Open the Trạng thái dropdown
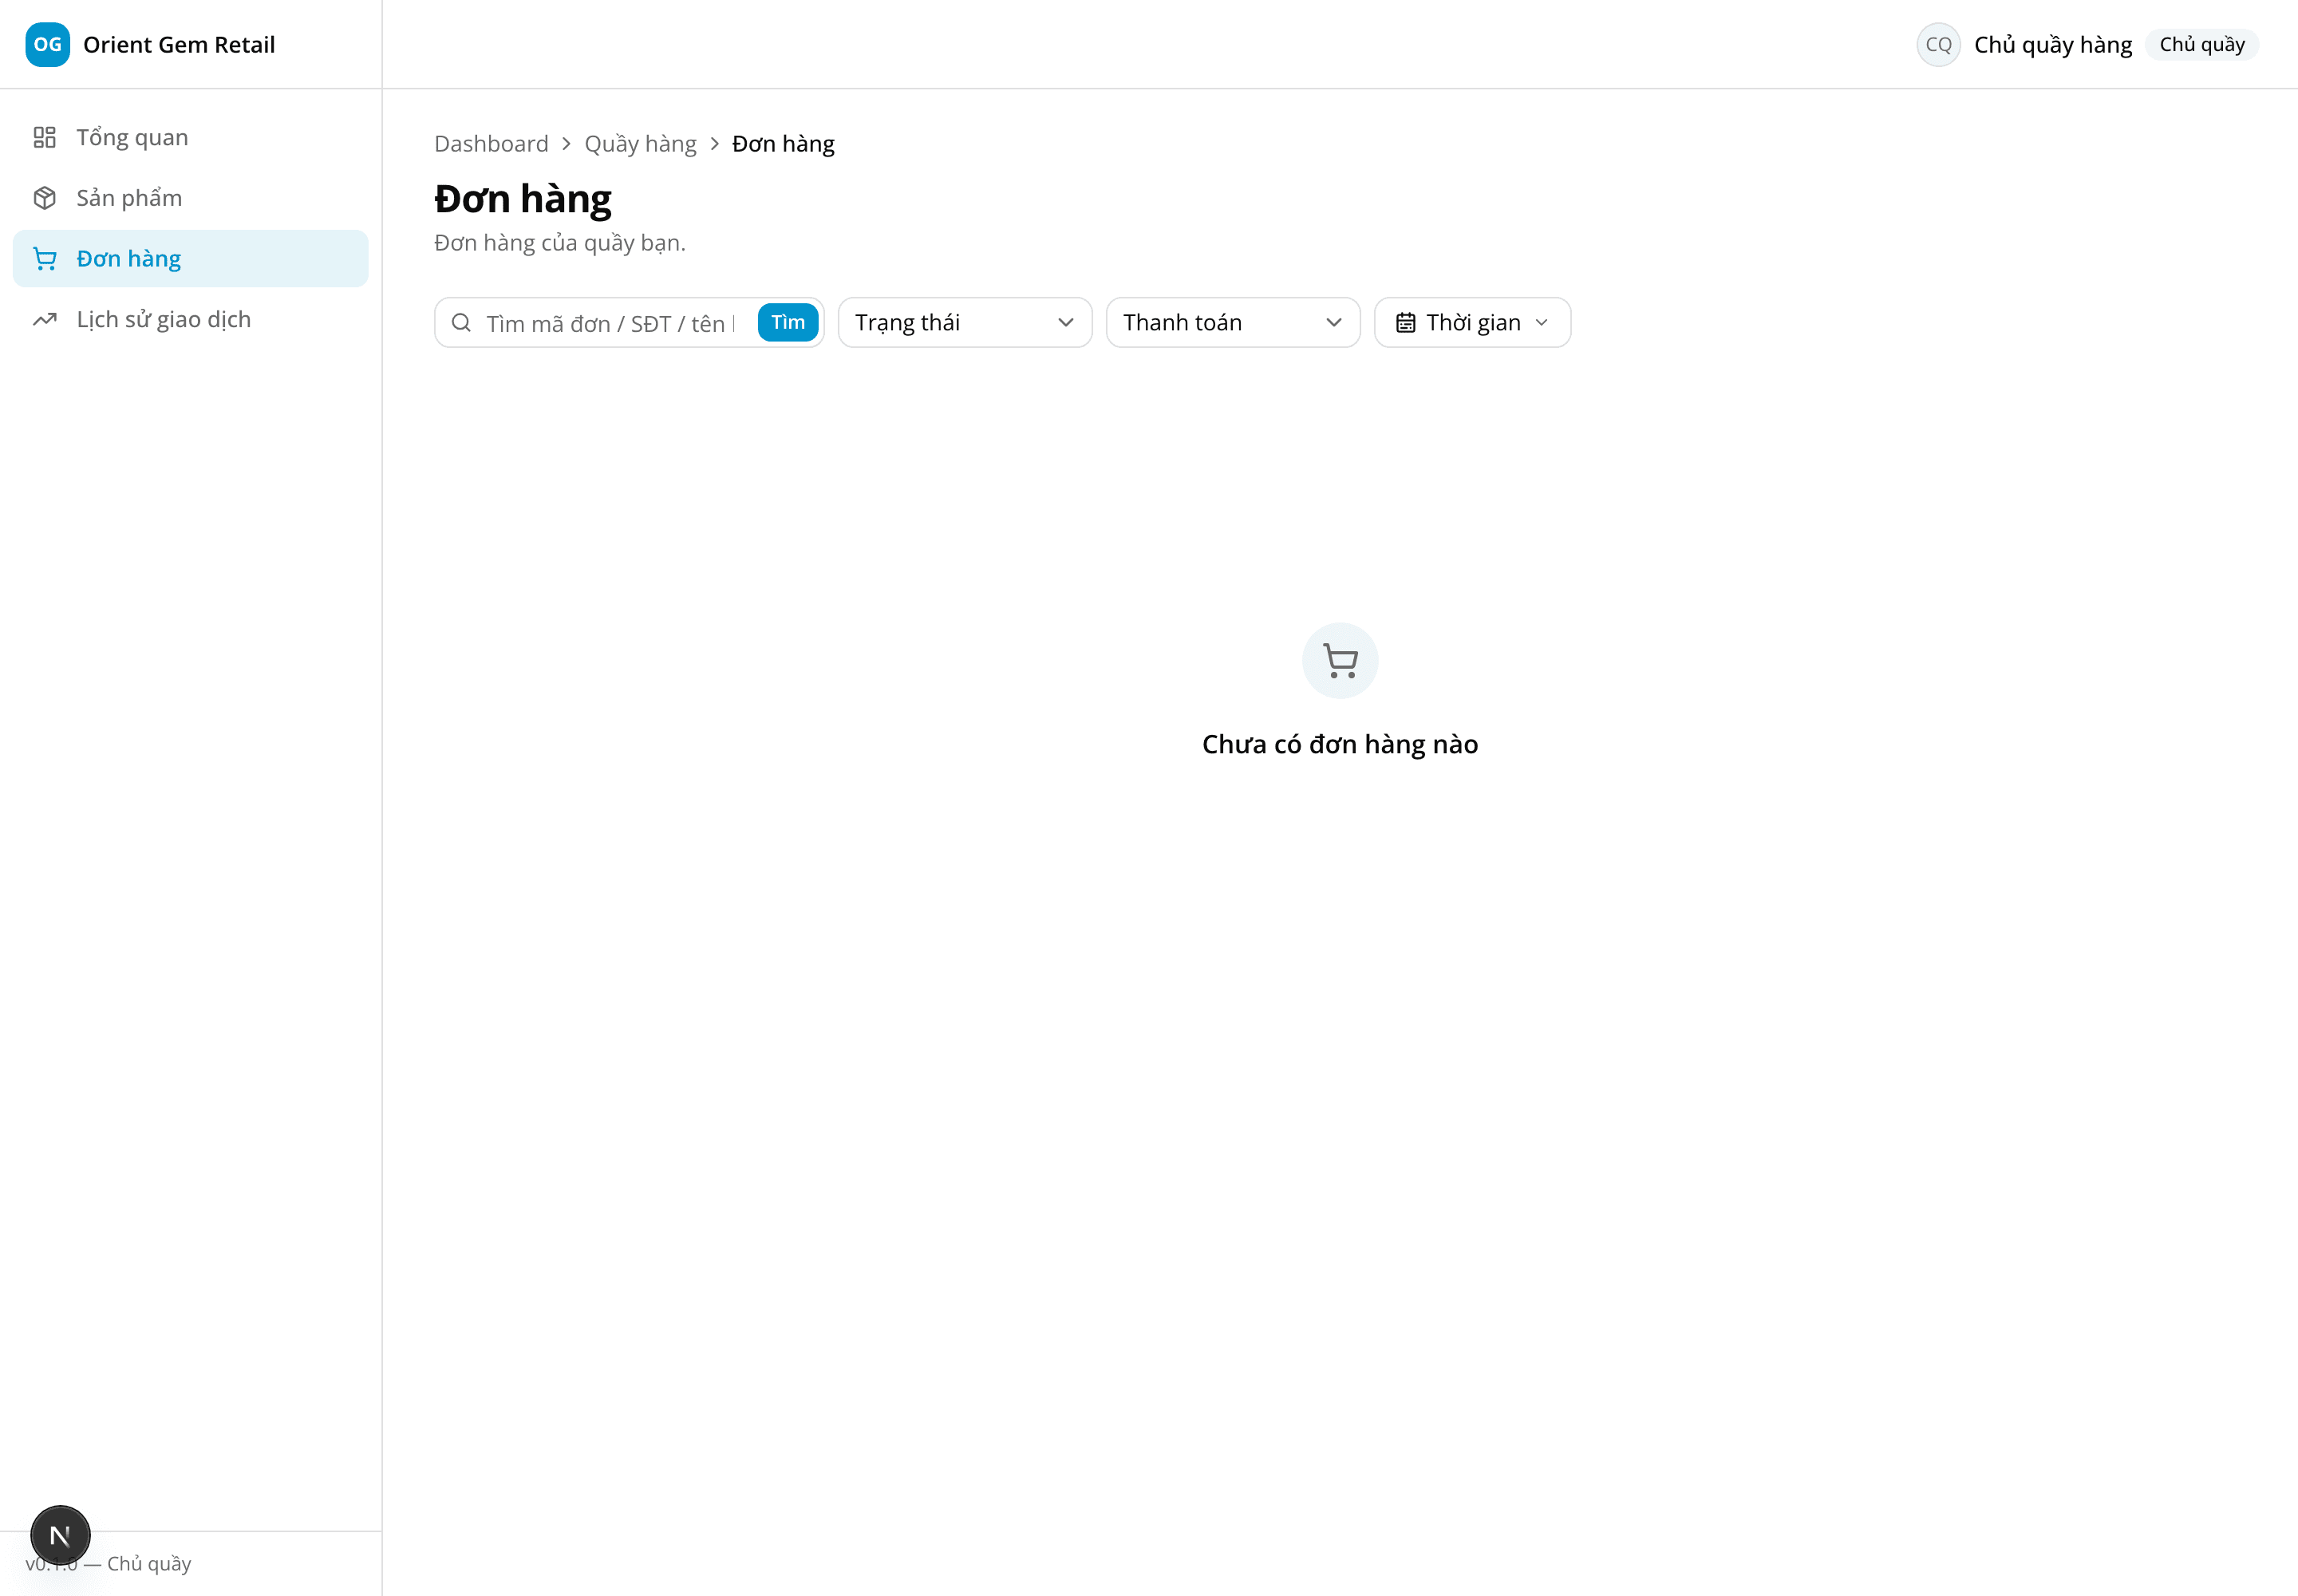This screenshot has width=2298, height=1596. click(964, 322)
